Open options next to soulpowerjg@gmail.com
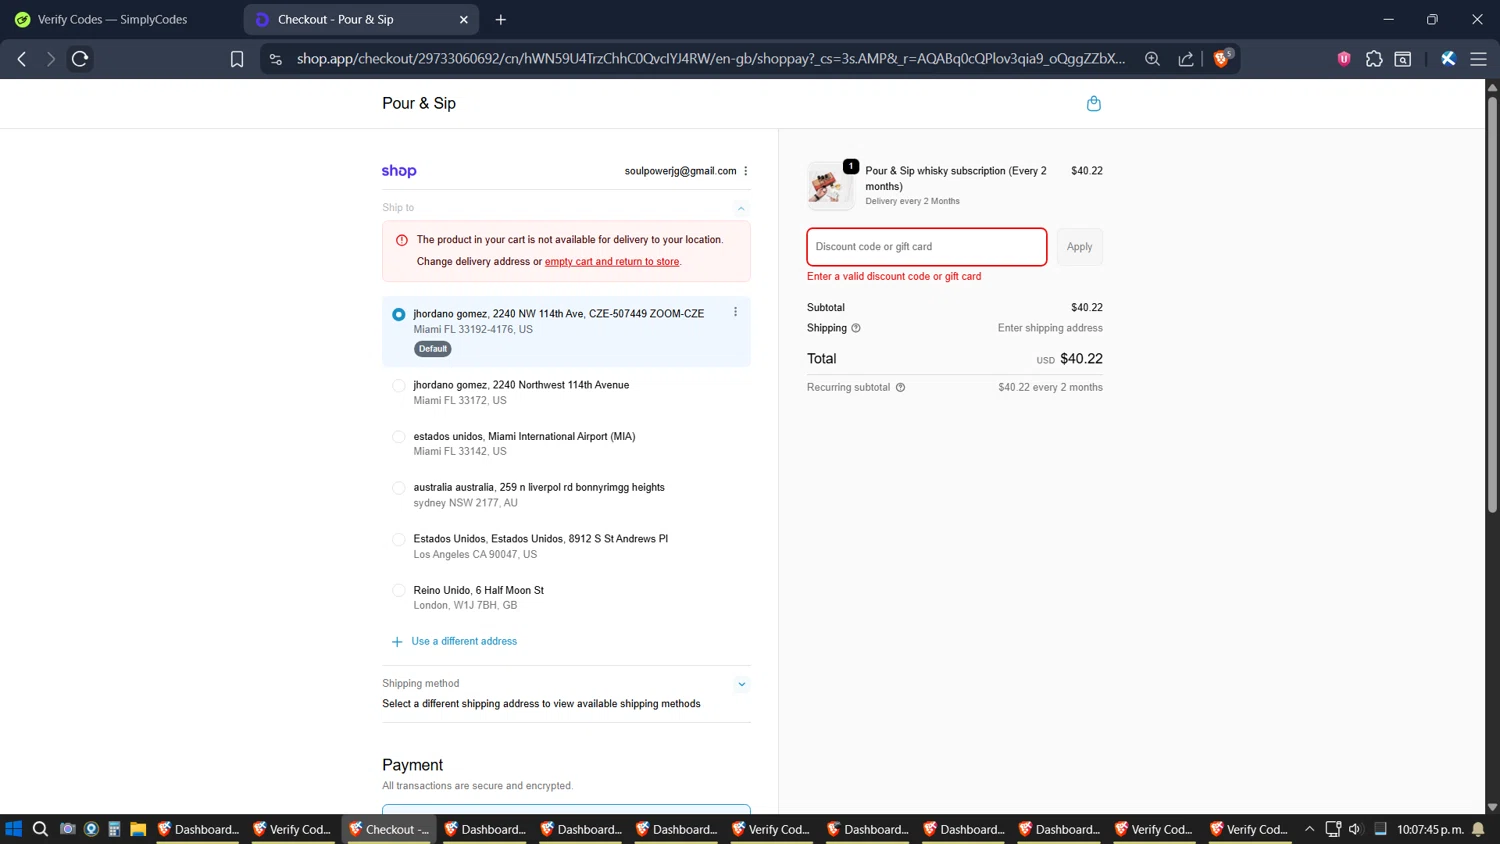This screenshot has width=1500, height=844. click(746, 171)
